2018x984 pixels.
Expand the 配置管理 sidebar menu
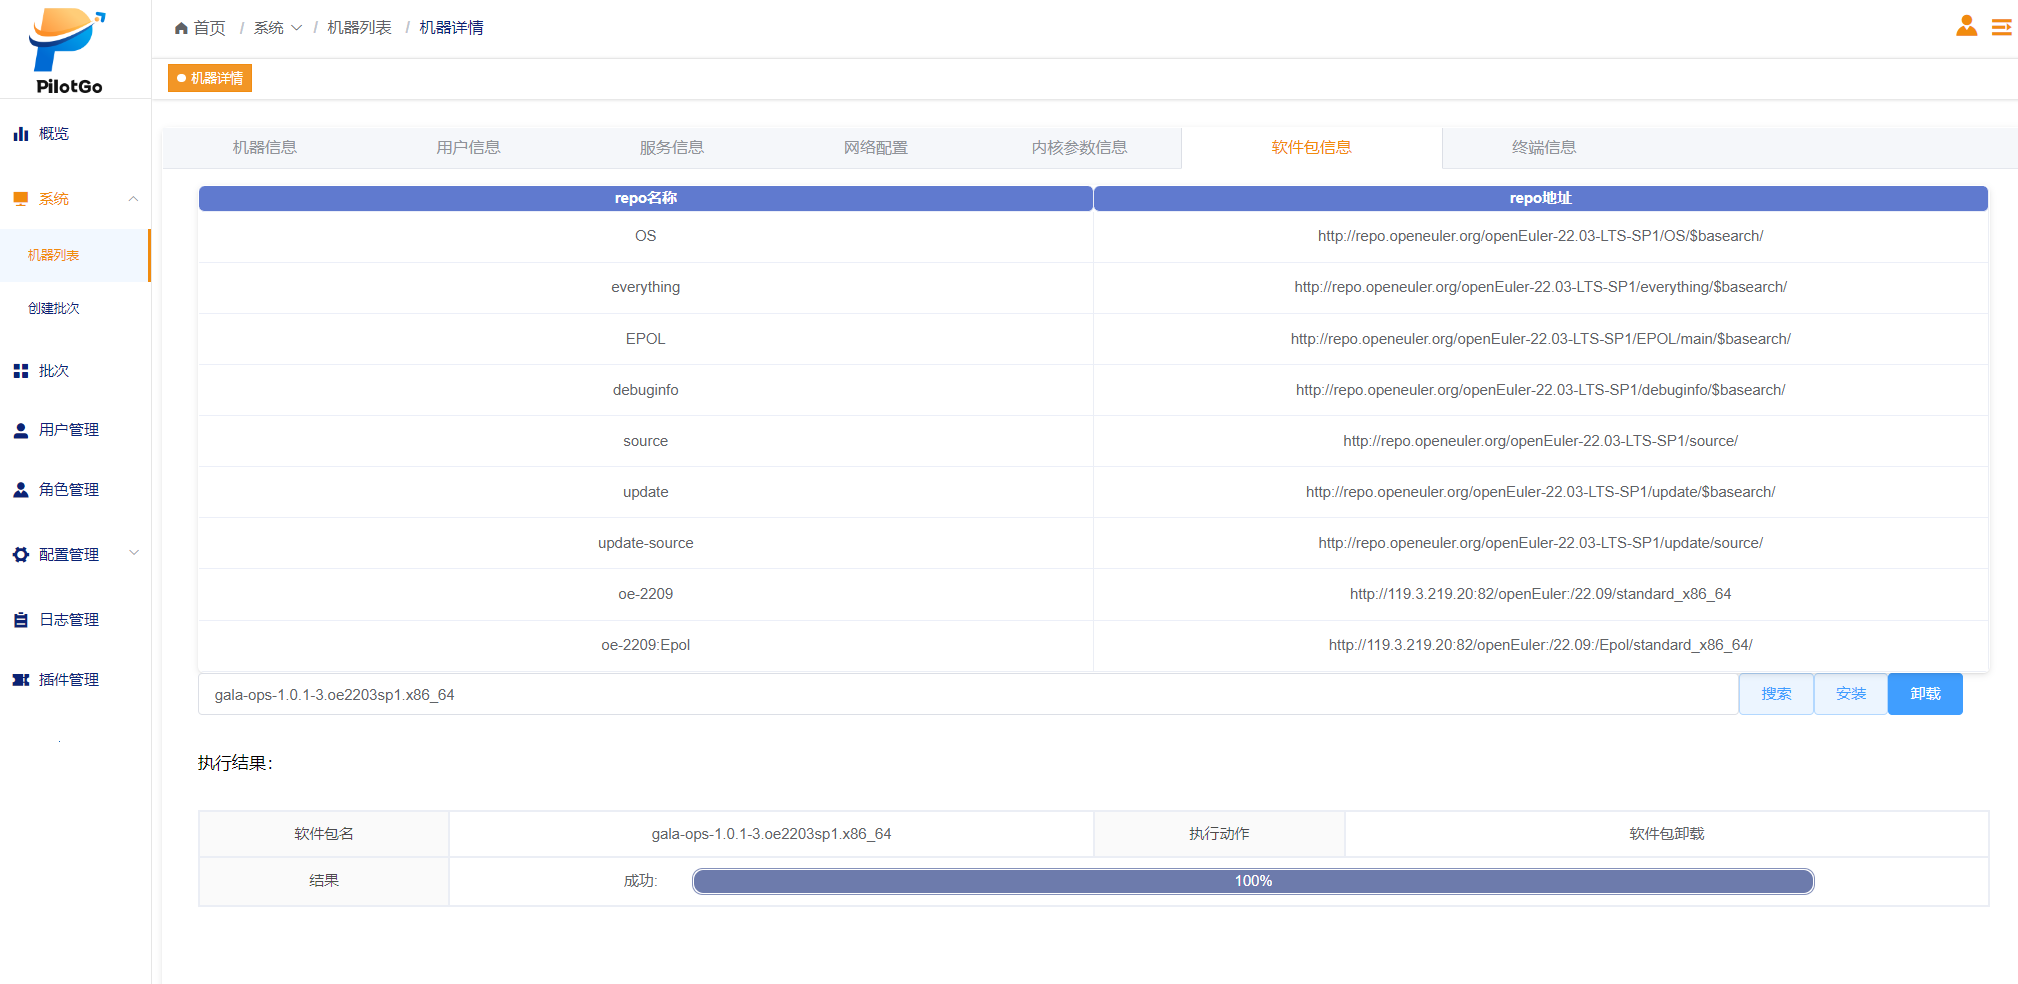(x=133, y=554)
